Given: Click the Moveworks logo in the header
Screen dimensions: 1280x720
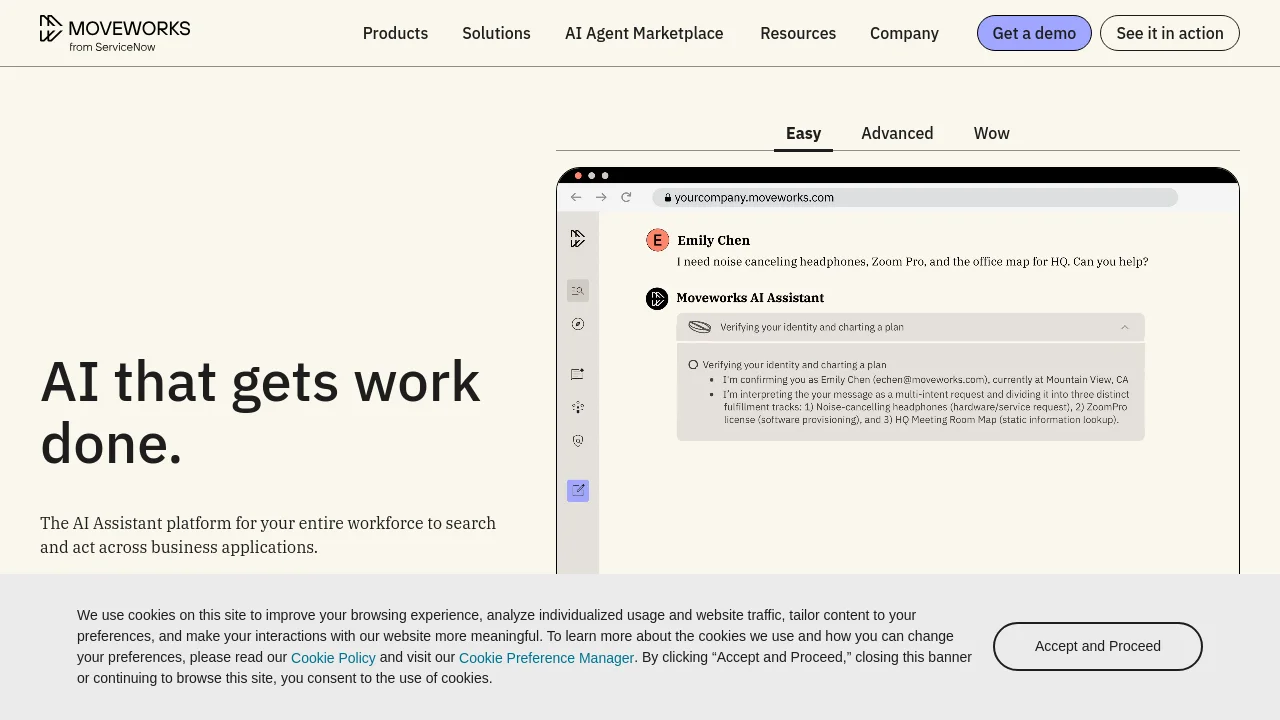Looking at the screenshot, I should (115, 33).
